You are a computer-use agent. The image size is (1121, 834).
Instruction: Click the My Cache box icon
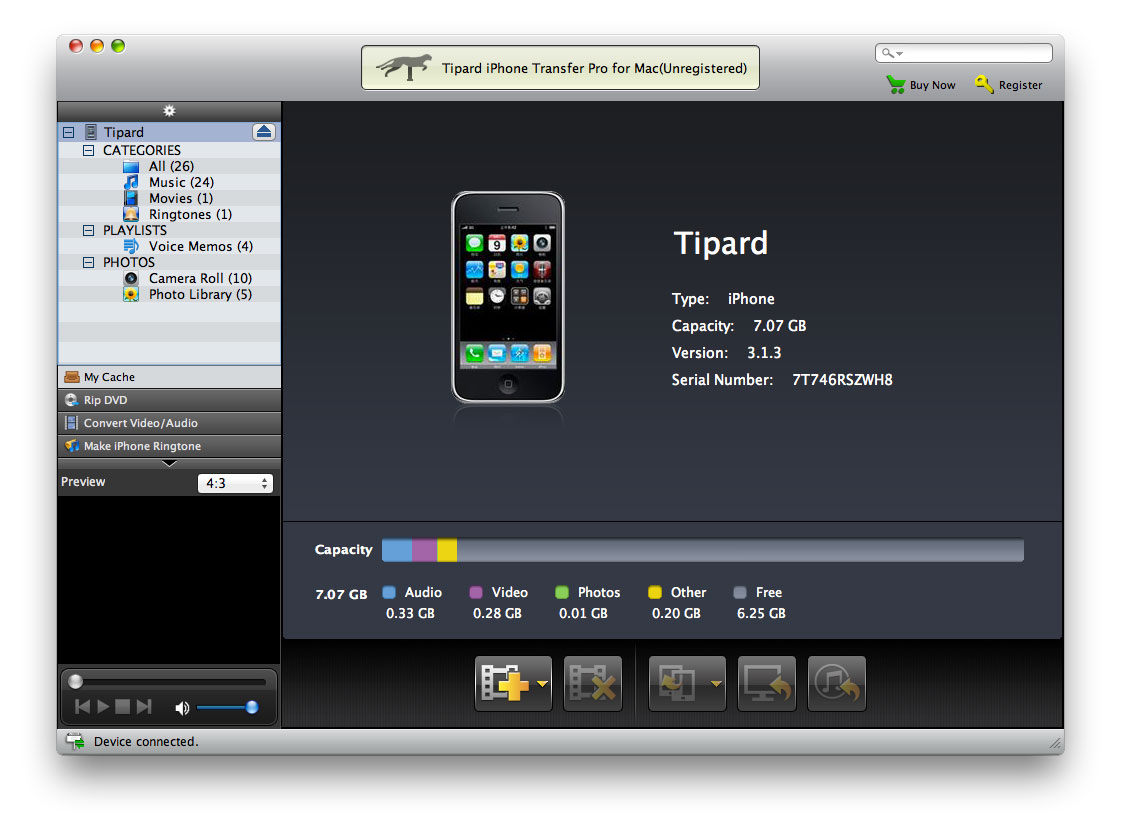71,377
